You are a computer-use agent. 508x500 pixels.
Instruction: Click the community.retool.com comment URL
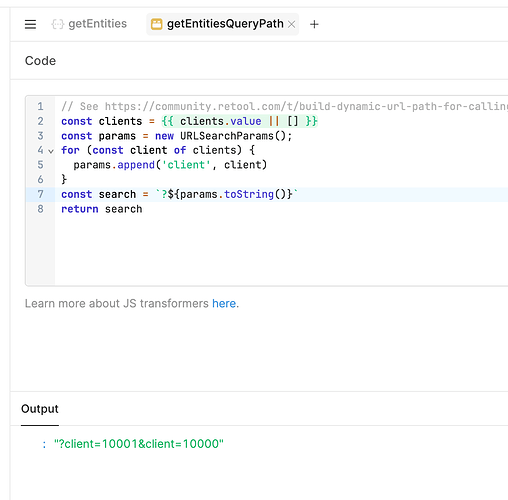[306, 106]
